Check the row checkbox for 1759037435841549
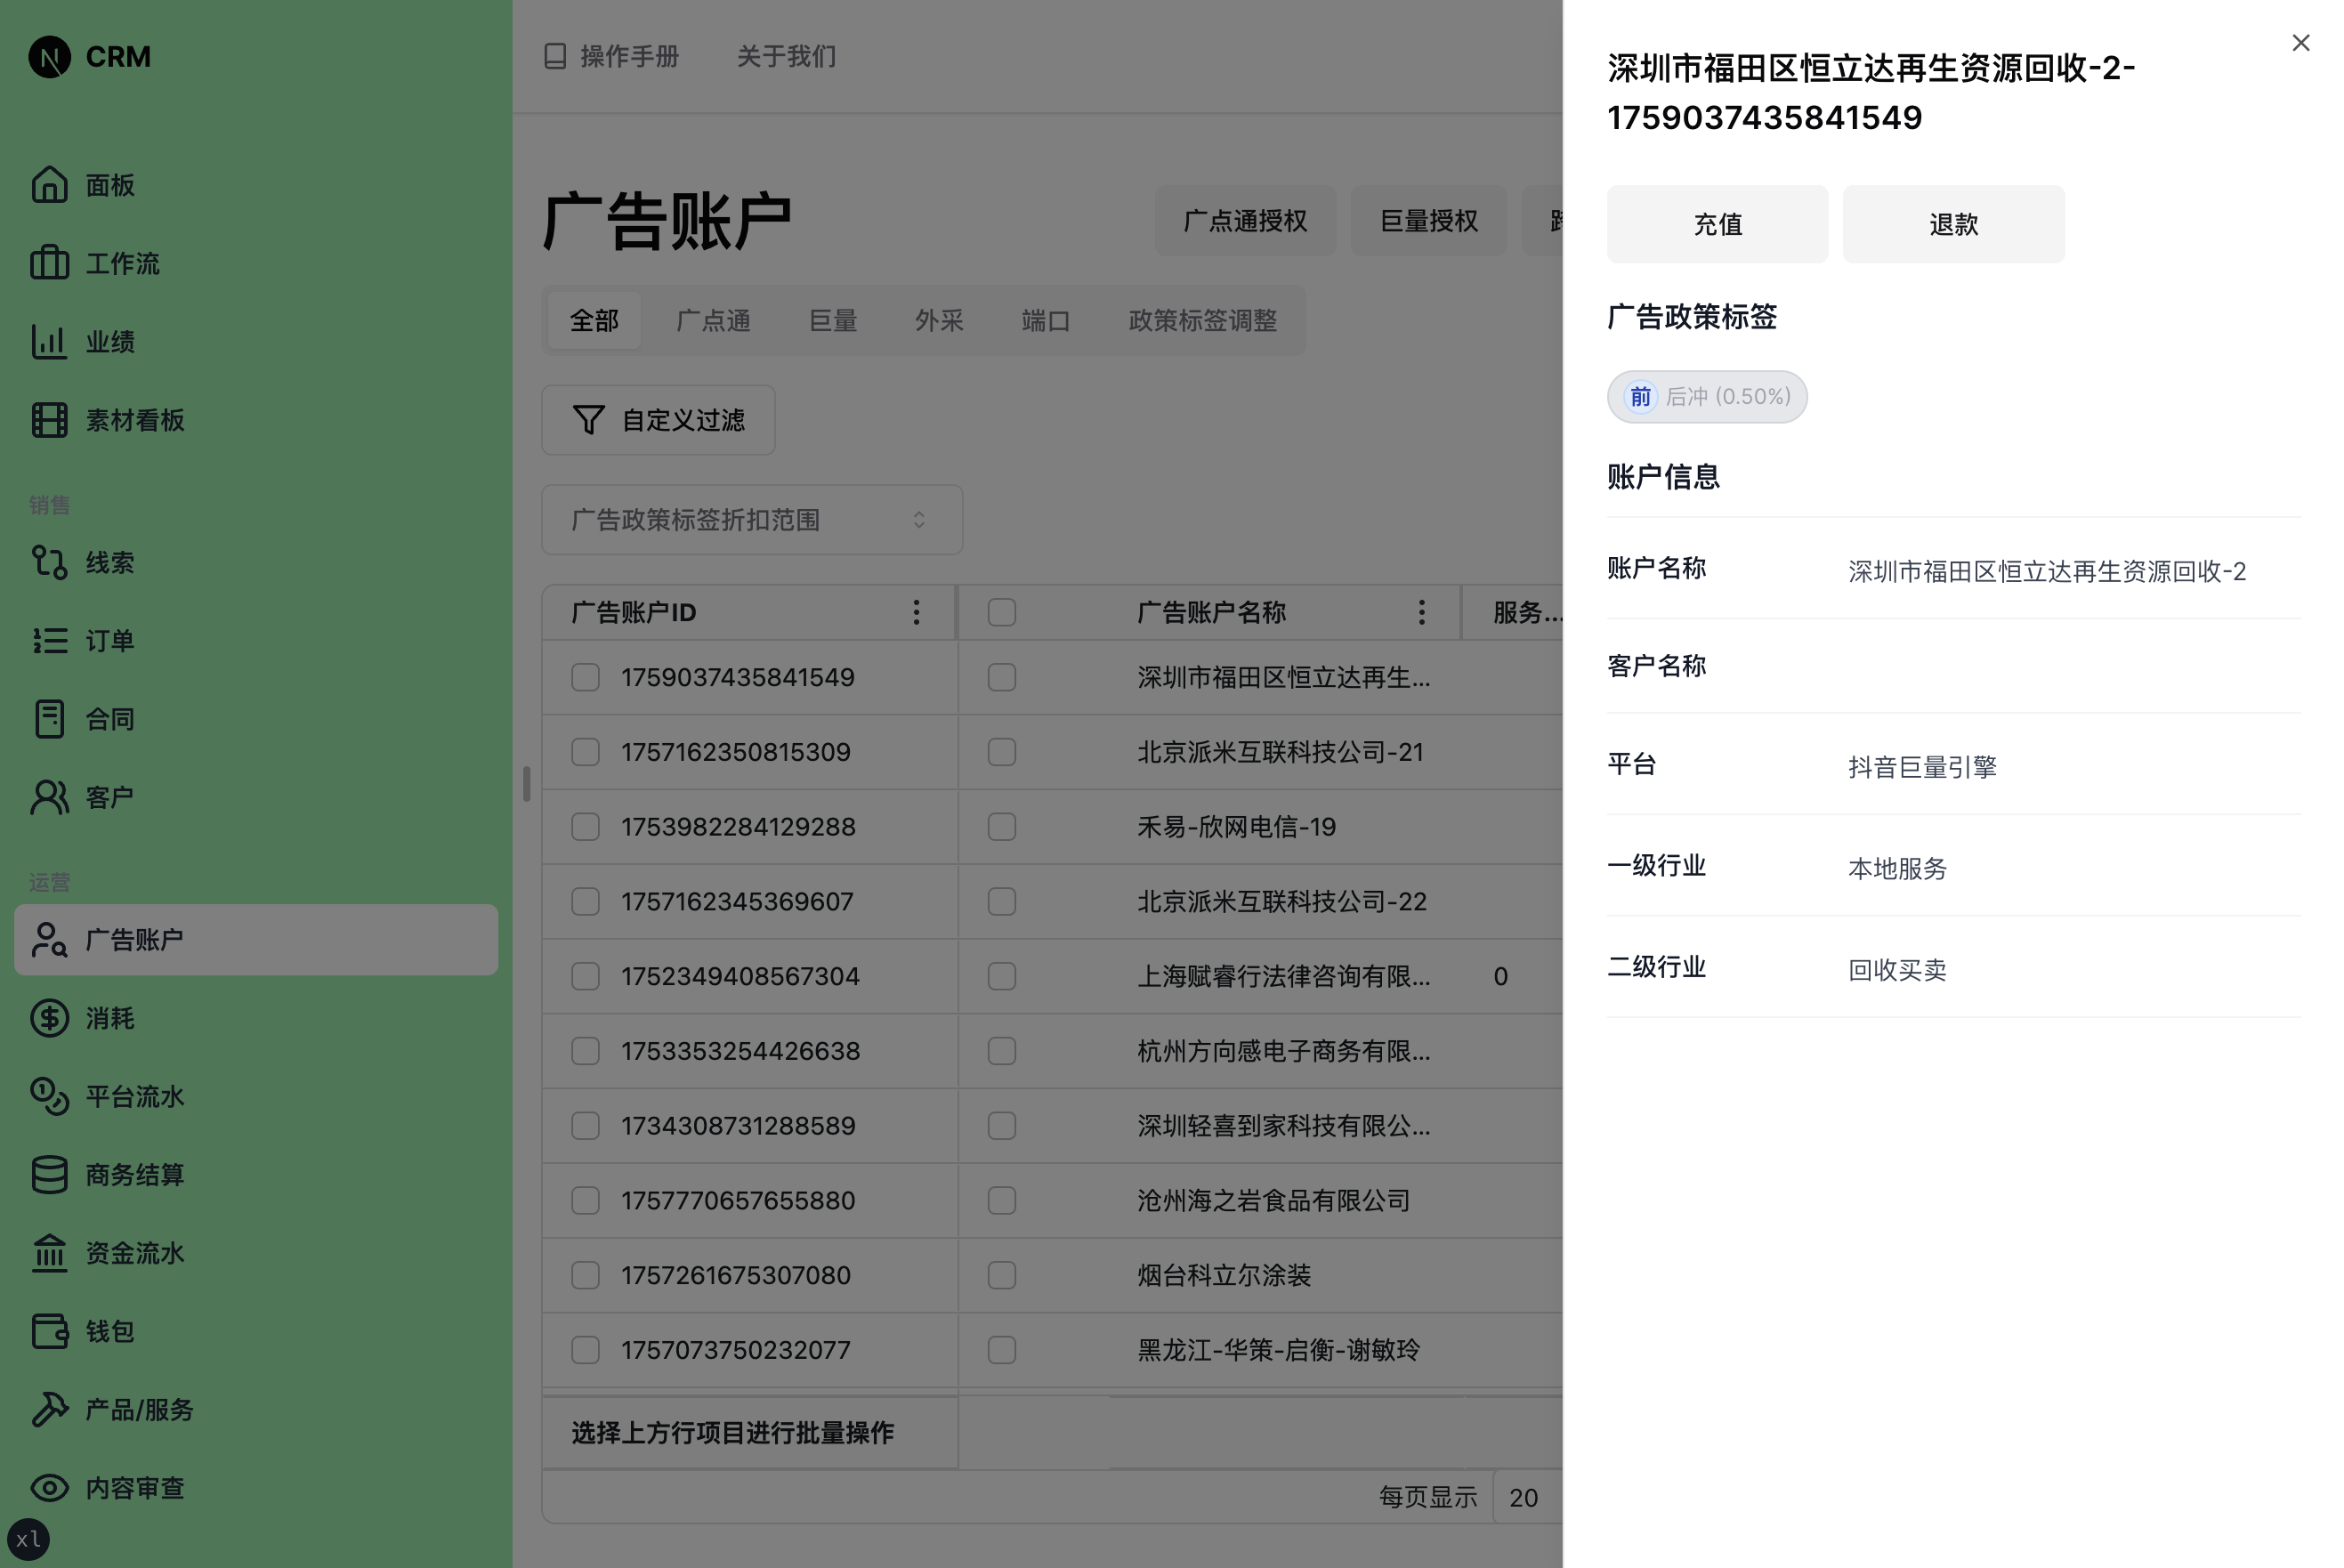The width and height of the screenshot is (2344, 1568). coord(585,677)
